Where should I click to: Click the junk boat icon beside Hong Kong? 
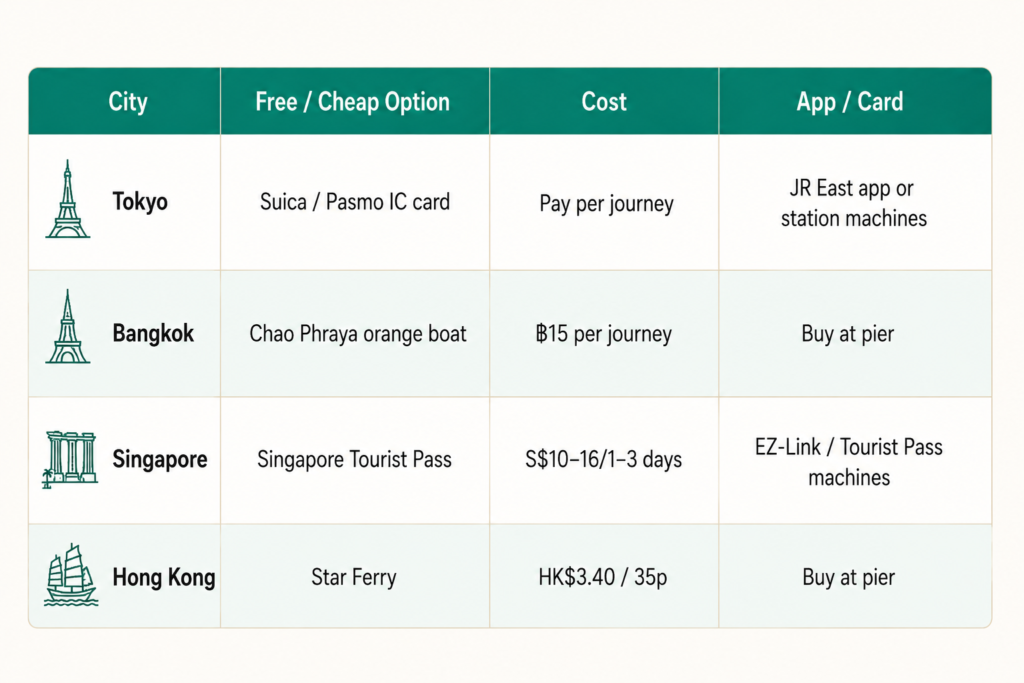click(71, 575)
